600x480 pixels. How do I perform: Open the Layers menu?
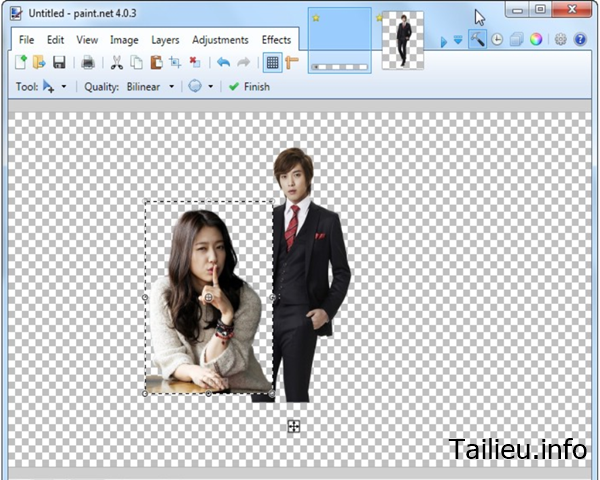pos(165,40)
